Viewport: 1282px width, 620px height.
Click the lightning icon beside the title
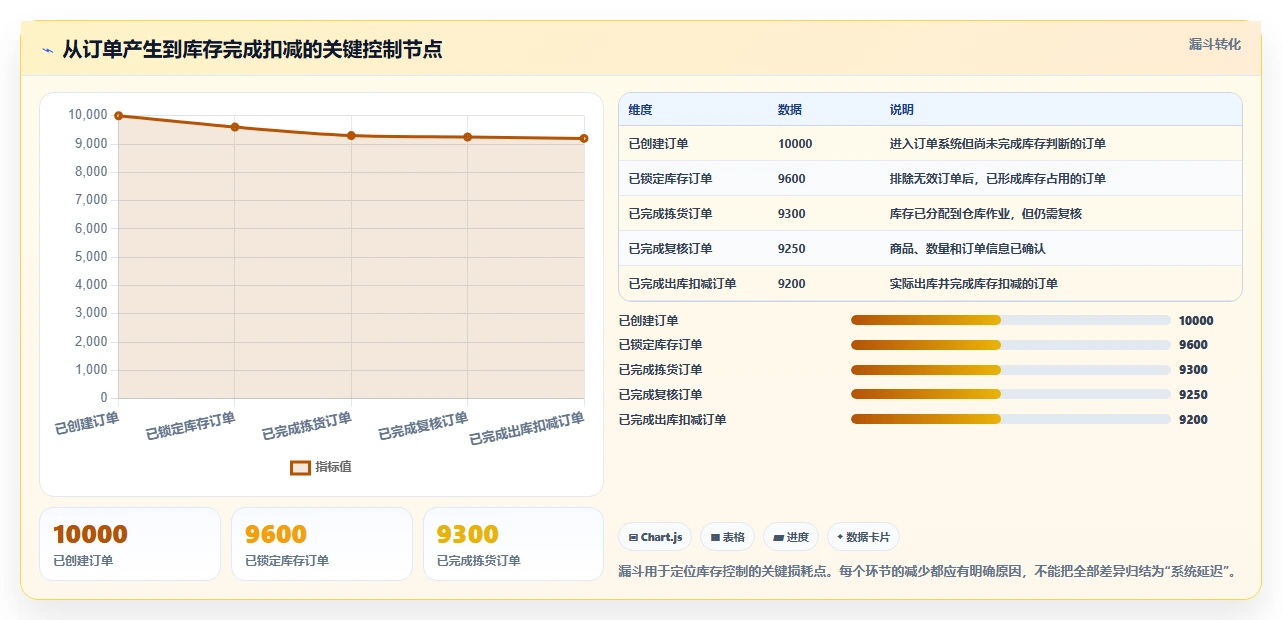pos(47,50)
